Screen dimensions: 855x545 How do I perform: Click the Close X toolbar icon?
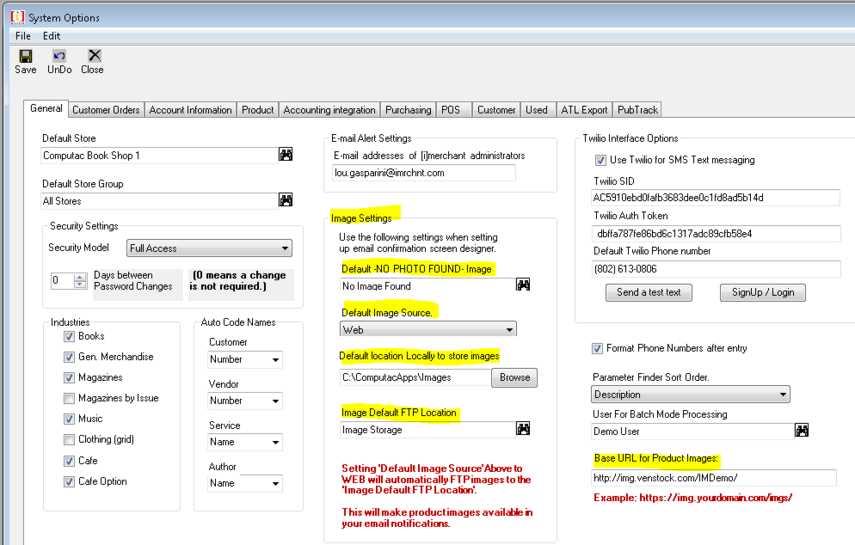95,55
